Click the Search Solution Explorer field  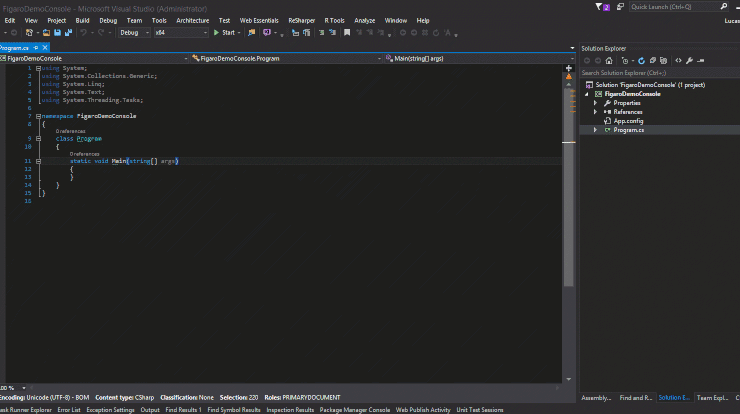point(660,73)
